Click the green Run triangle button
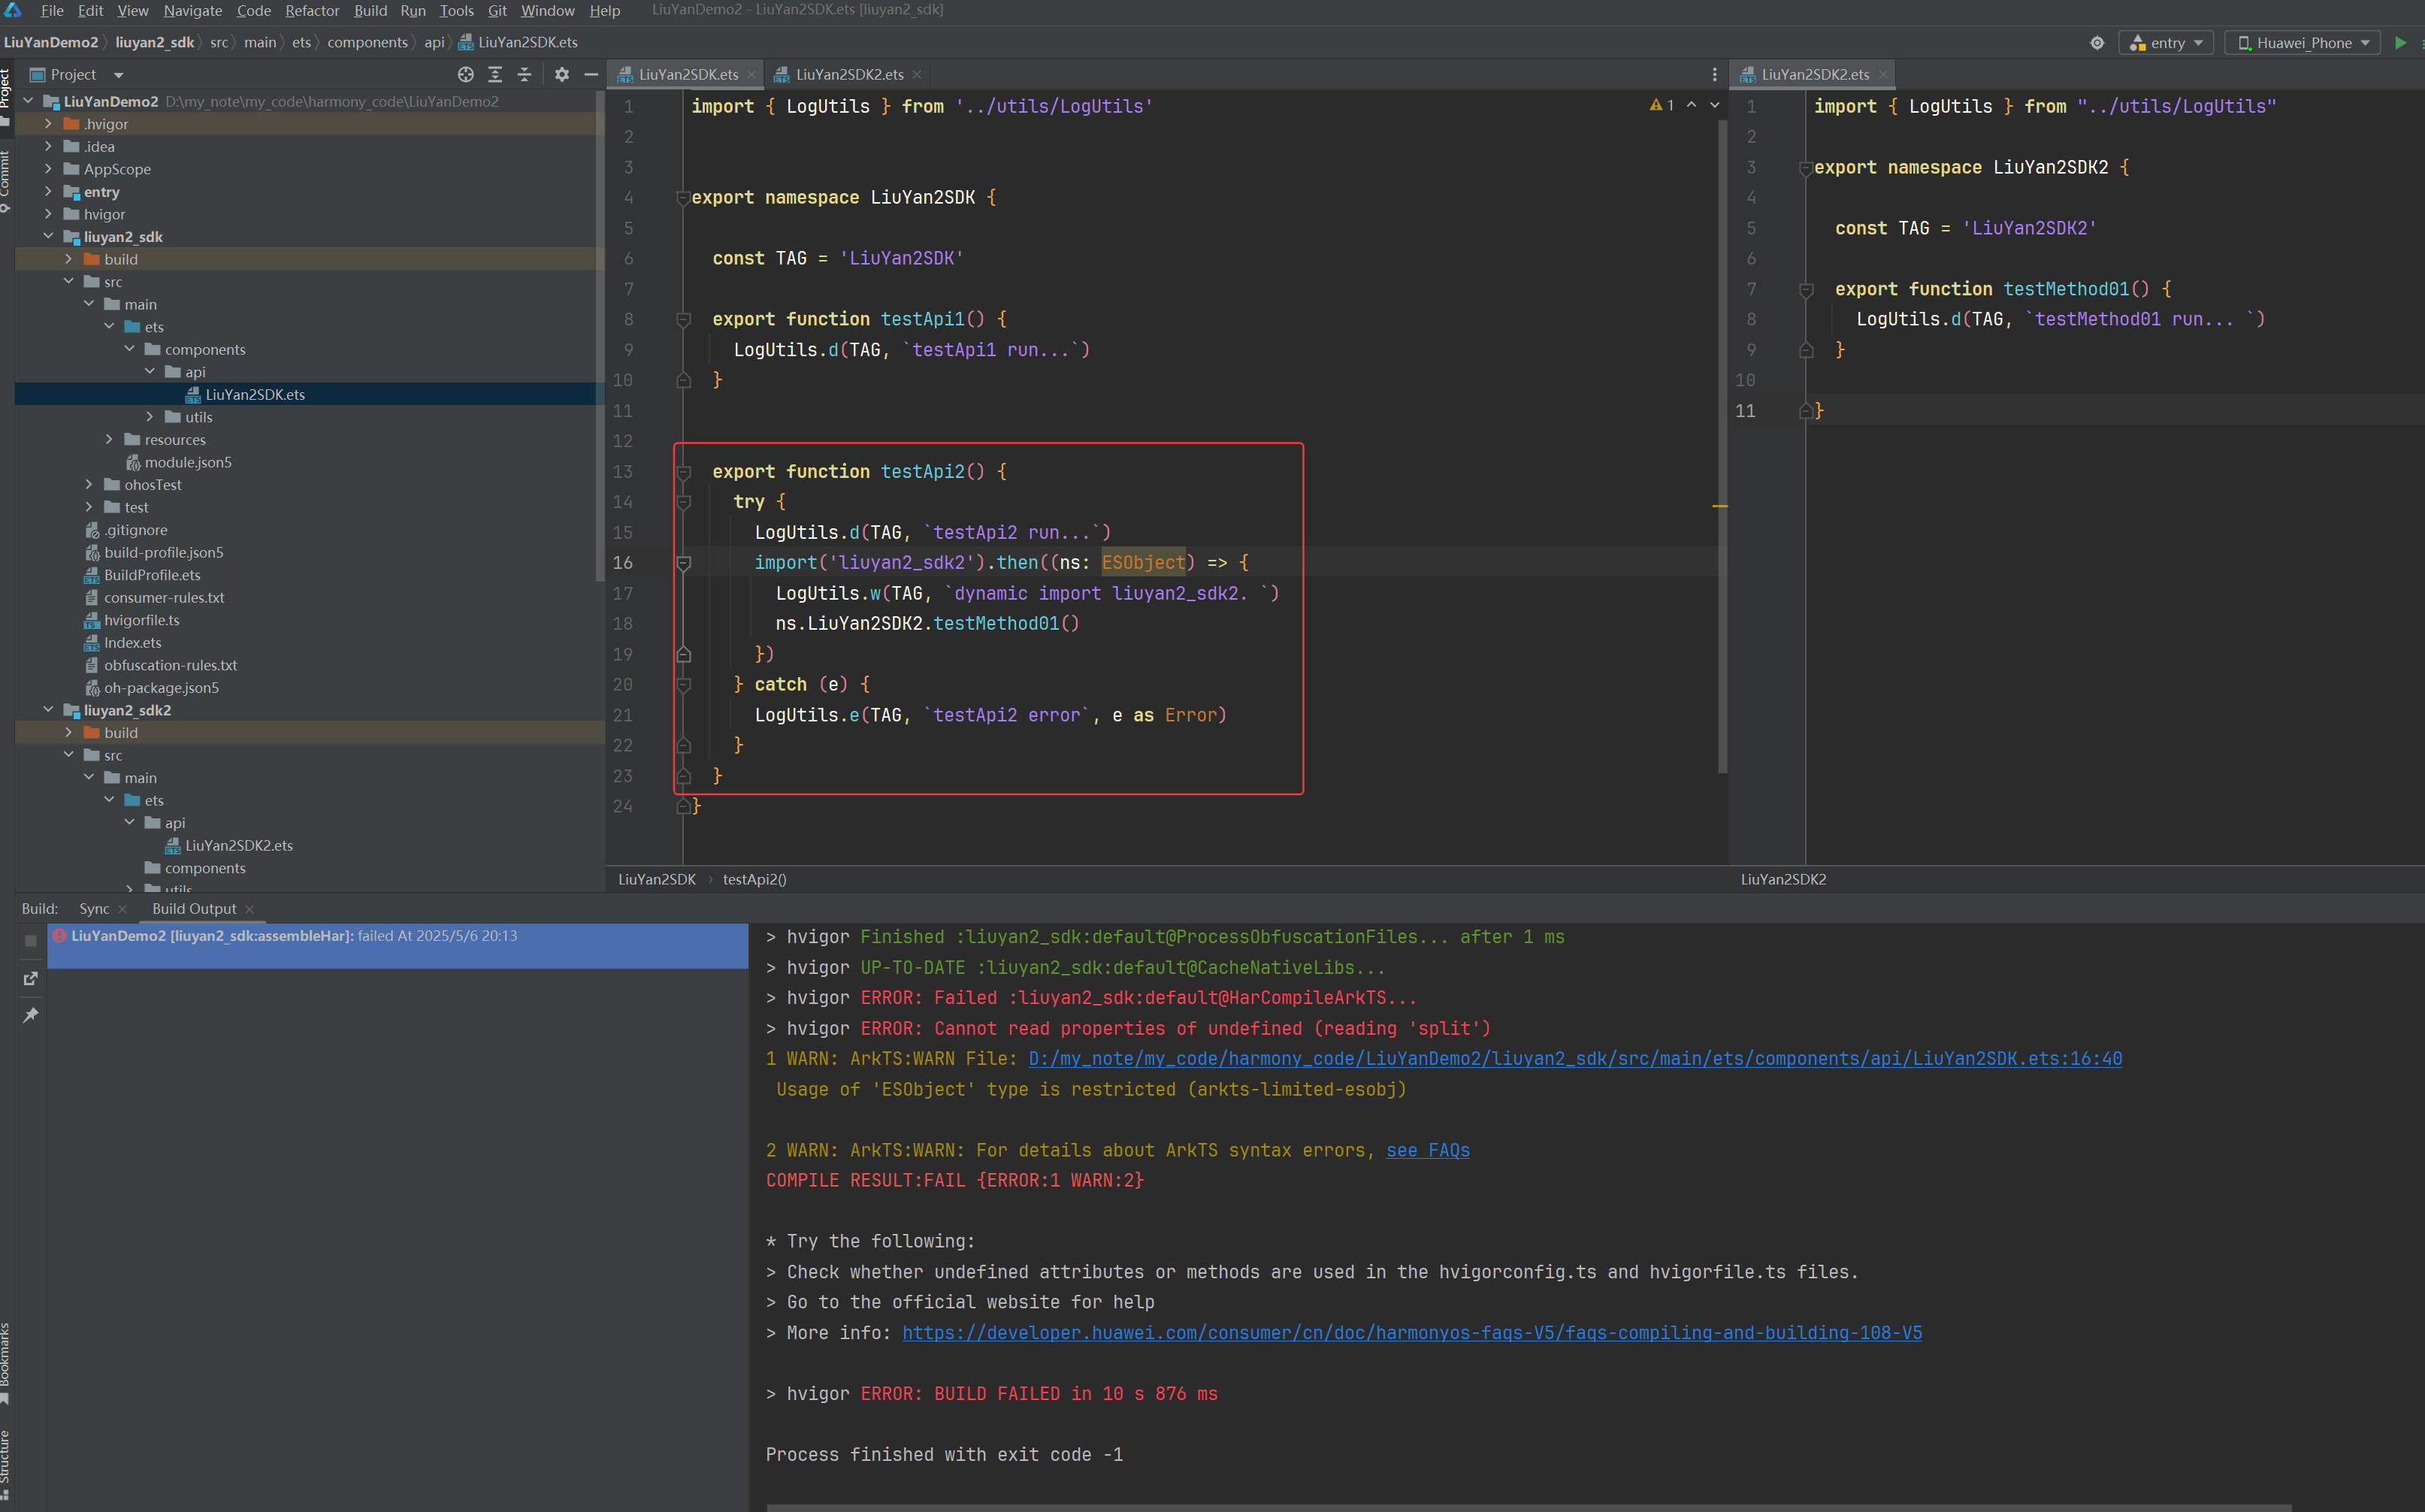Image resolution: width=2425 pixels, height=1512 pixels. [x=2400, y=43]
